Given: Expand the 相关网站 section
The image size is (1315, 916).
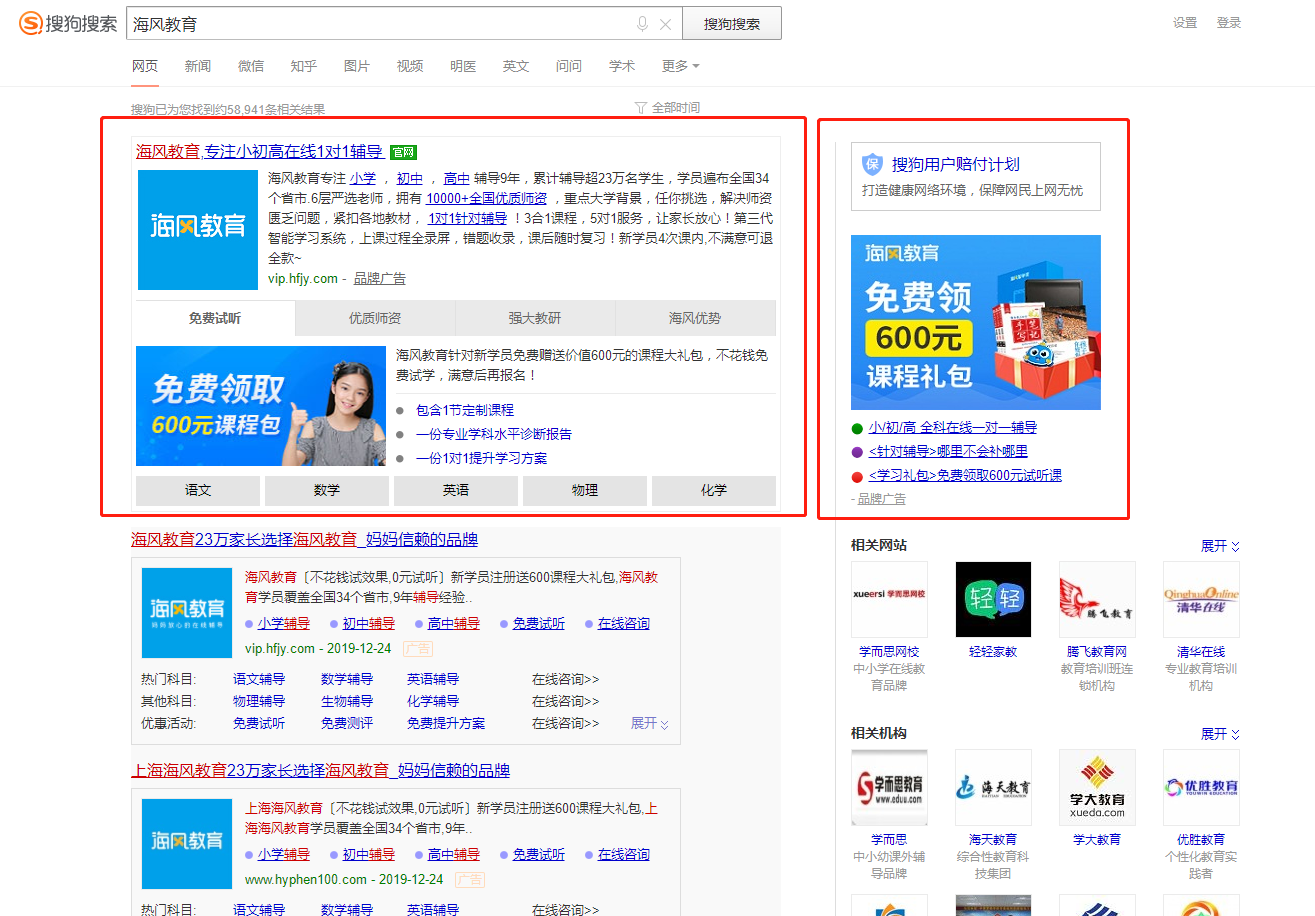Looking at the screenshot, I should click(x=1220, y=546).
